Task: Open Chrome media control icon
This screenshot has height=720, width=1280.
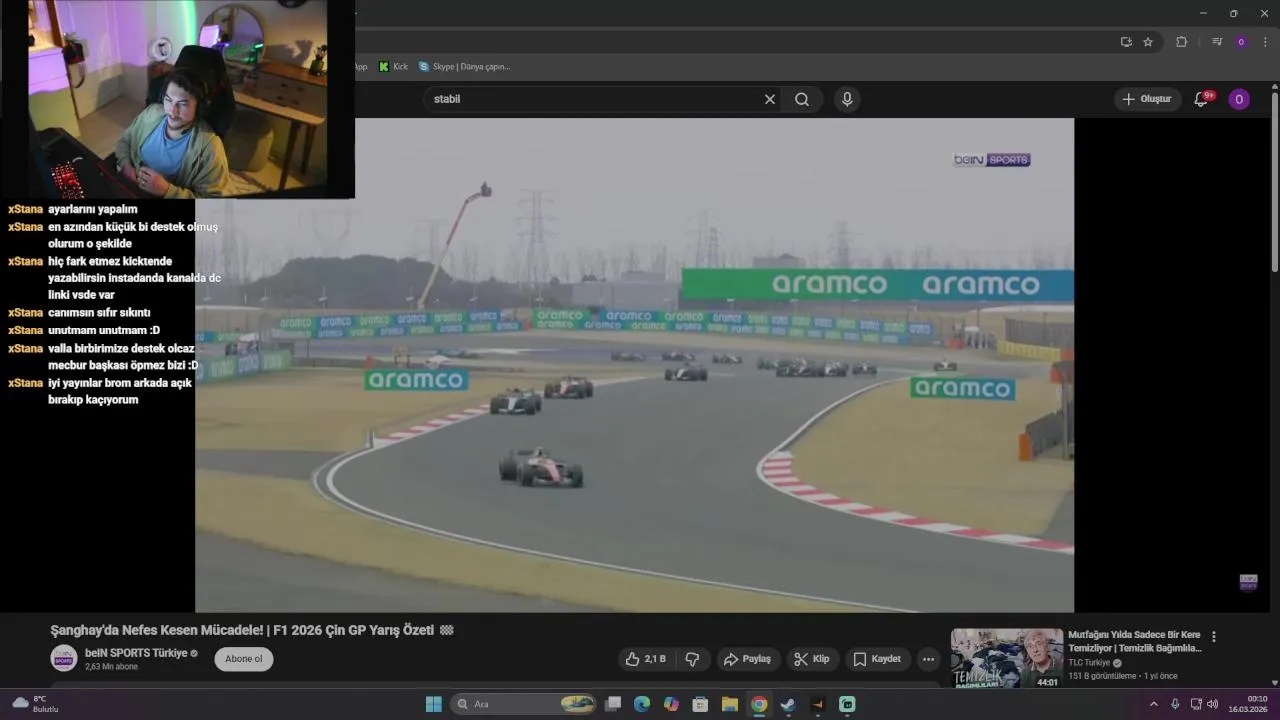Action: [x=1217, y=42]
